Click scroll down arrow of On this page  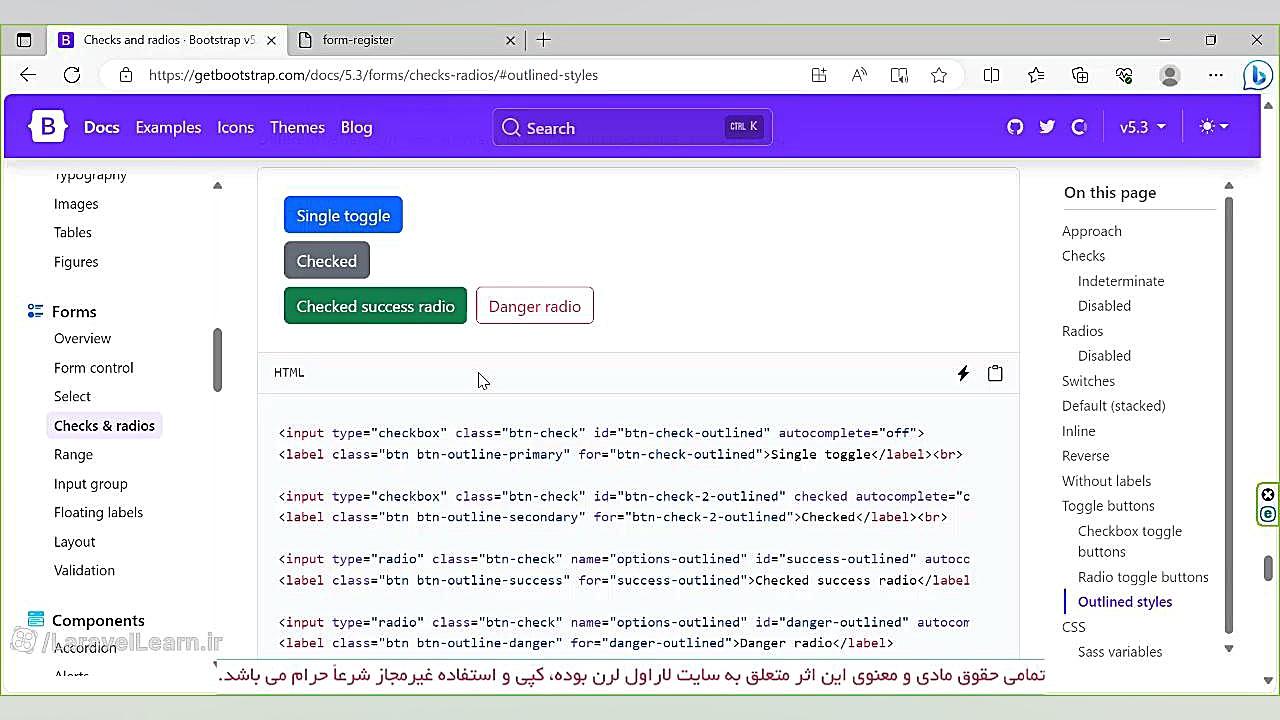1229,649
